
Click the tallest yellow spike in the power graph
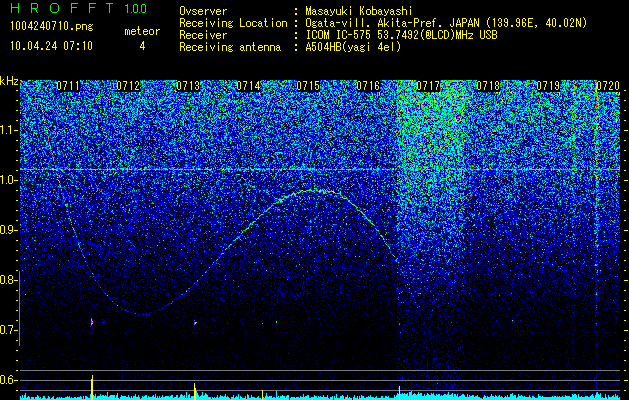coord(92,387)
